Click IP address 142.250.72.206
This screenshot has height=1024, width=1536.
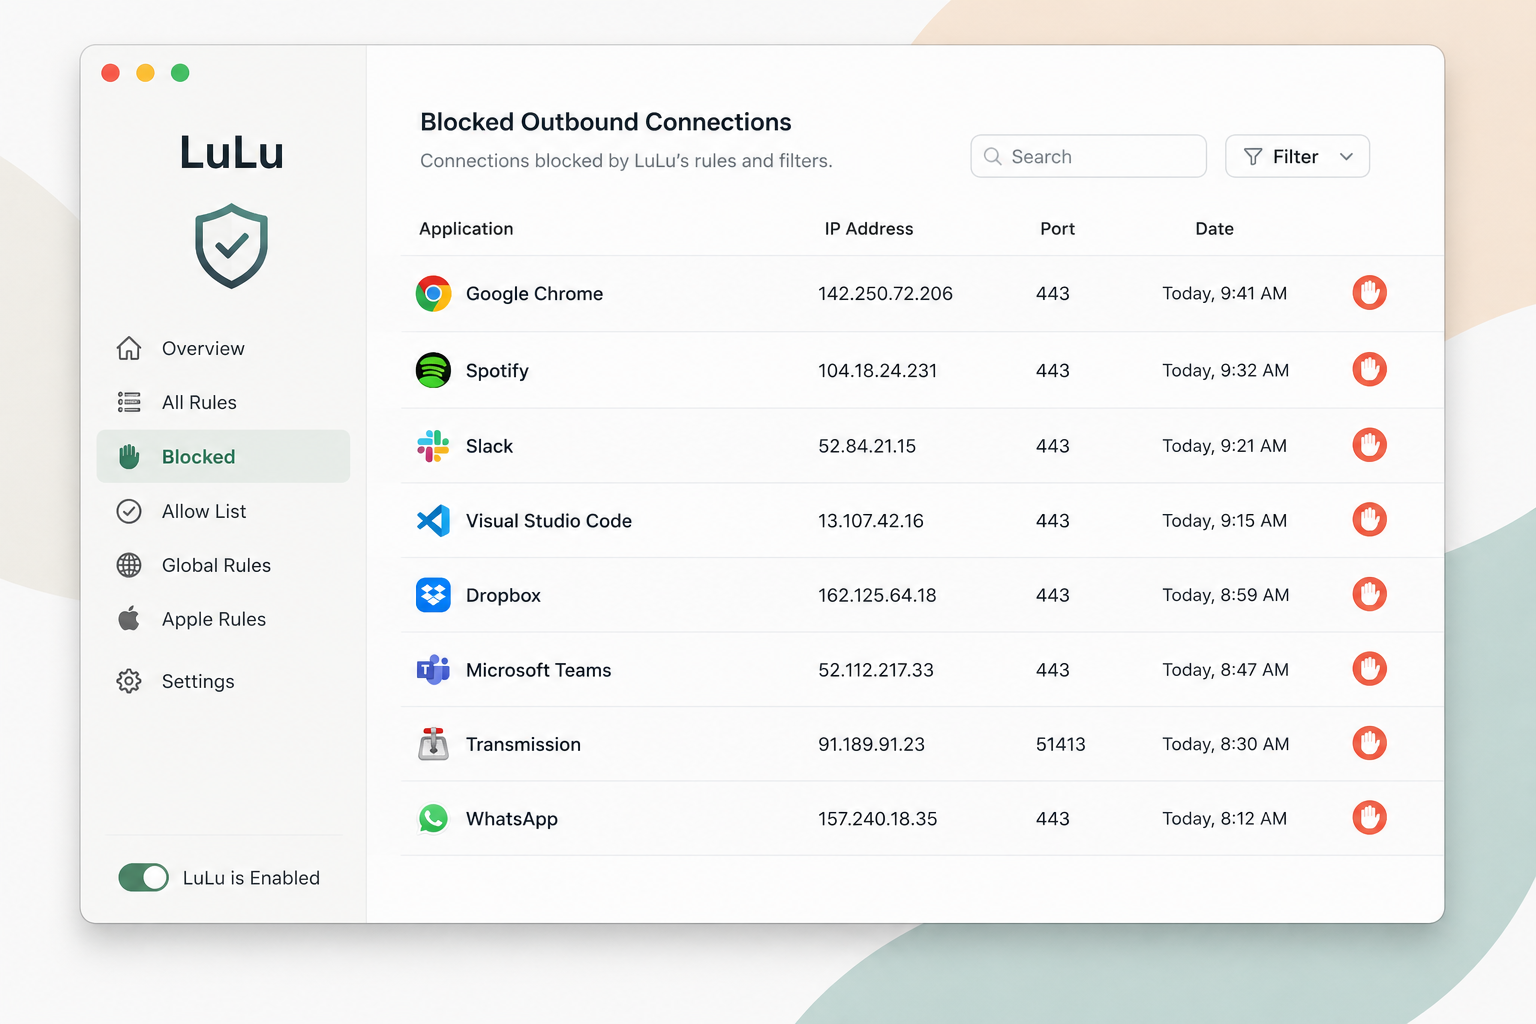coord(885,294)
